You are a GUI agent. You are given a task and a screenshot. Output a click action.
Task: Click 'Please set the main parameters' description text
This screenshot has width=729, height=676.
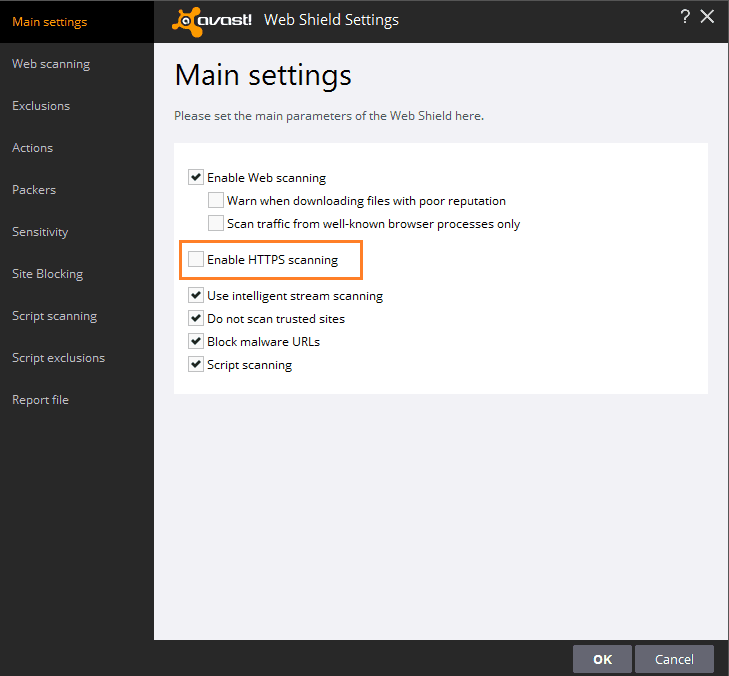[329, 116]
